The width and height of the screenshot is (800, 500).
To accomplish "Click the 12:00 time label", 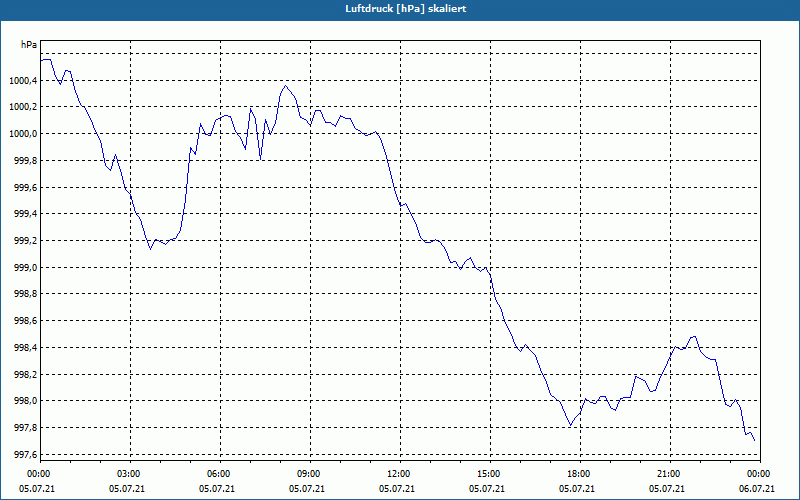I will (397, 473).
